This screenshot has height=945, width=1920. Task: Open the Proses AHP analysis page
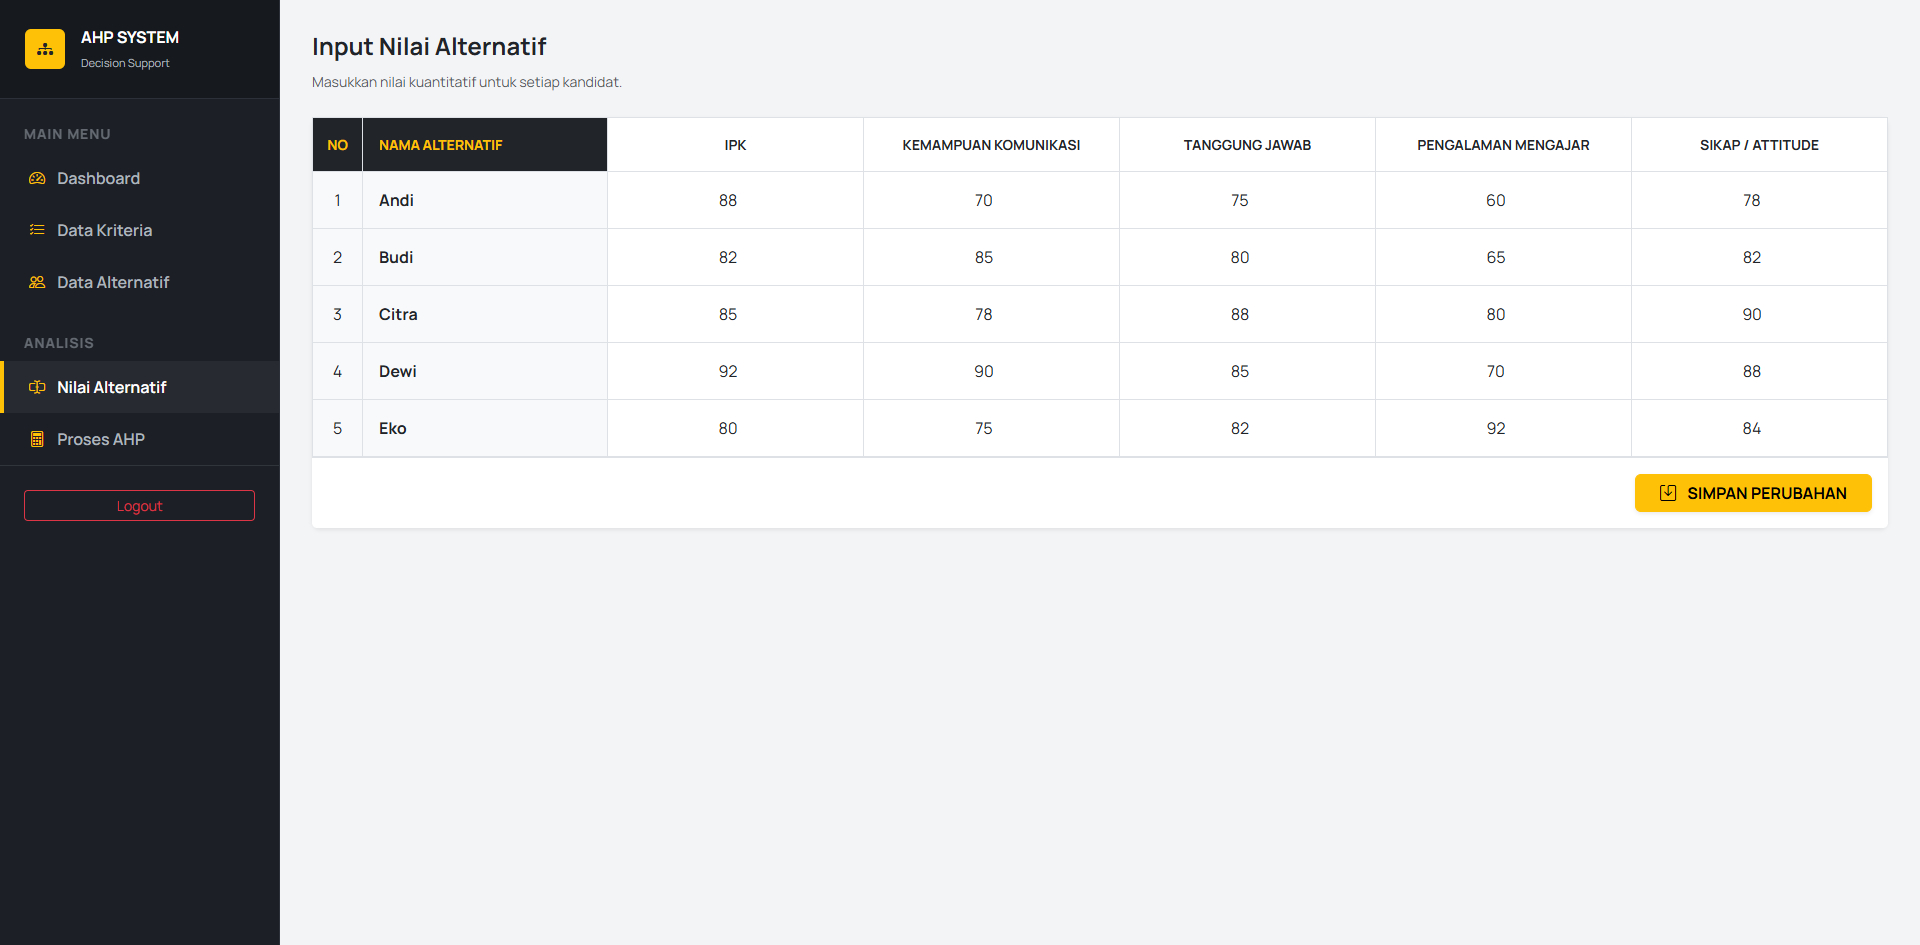click(x=100, y=439)
